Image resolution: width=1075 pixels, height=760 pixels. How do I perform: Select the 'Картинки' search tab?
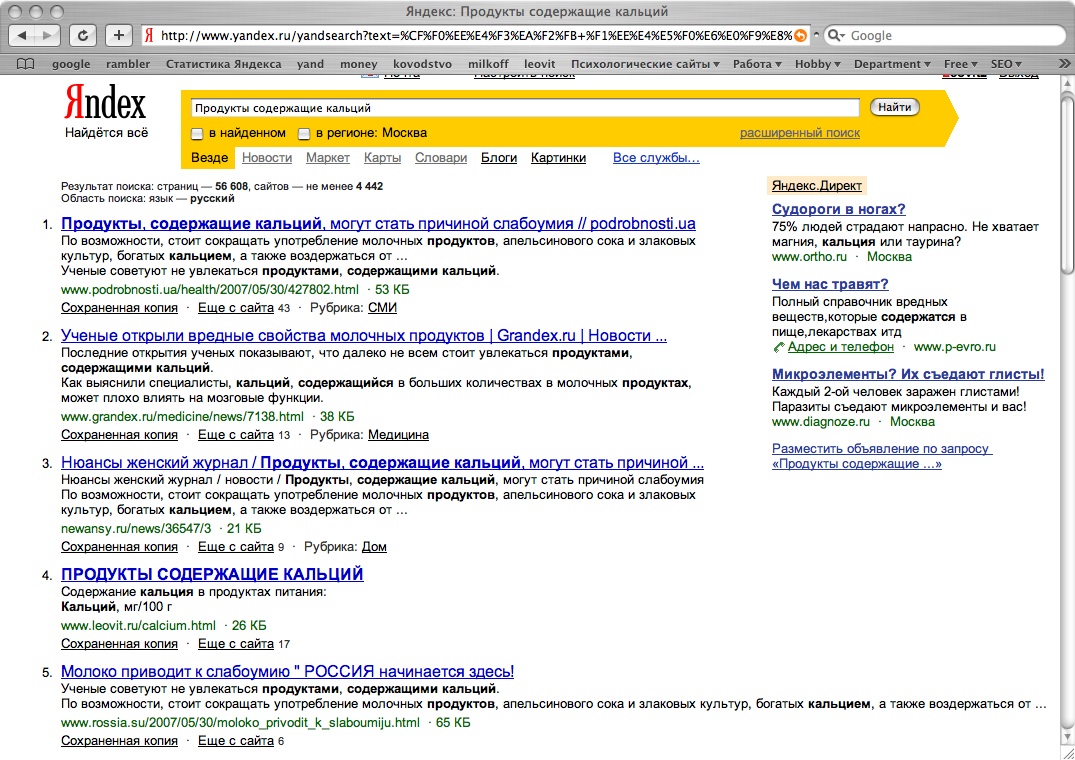[x=558, y=158]
